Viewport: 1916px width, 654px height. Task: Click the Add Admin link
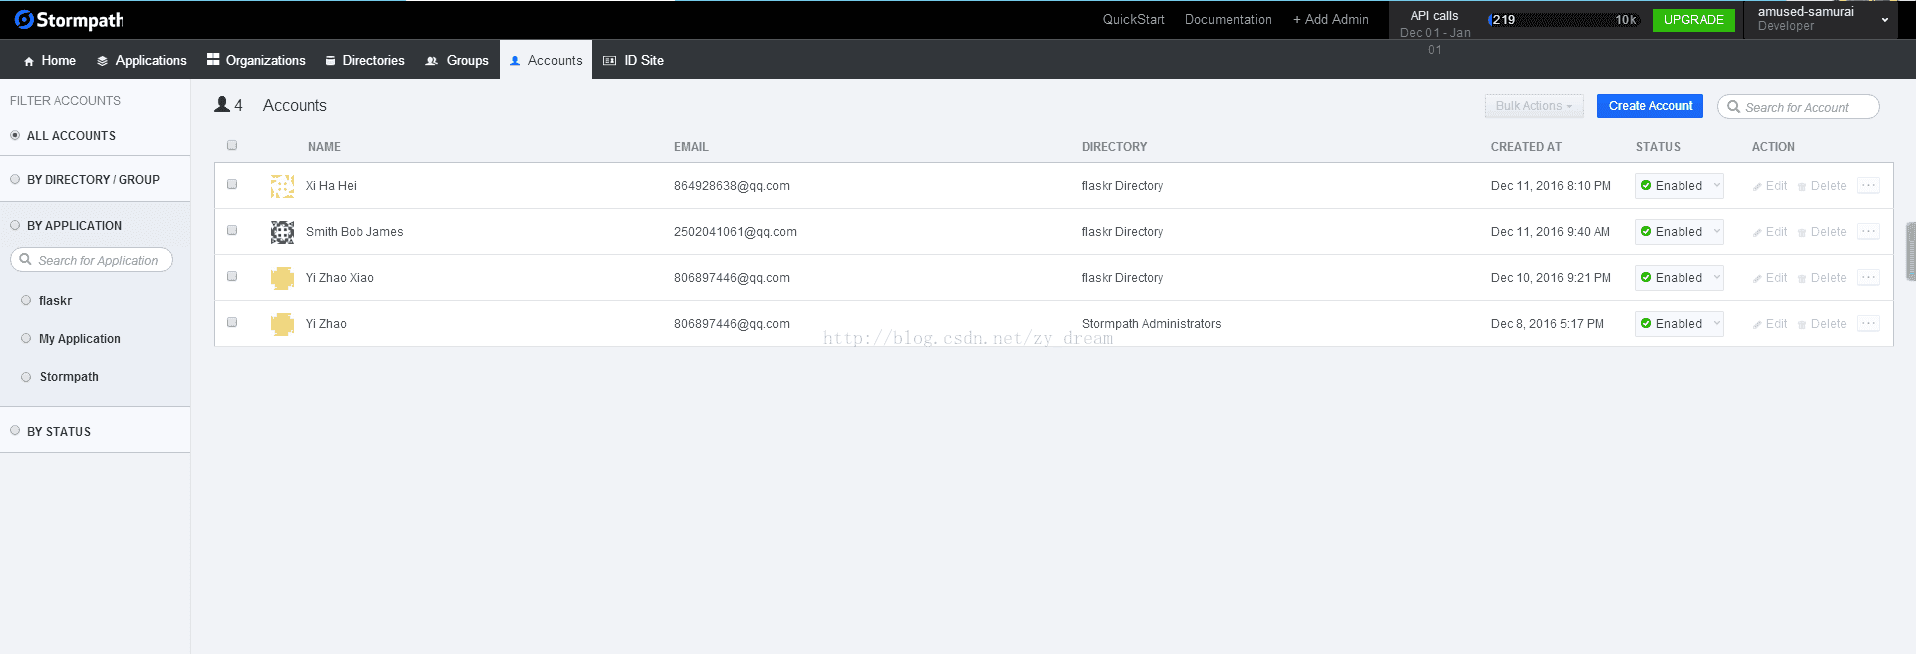pyautogui.click(x=1330, y=19)
